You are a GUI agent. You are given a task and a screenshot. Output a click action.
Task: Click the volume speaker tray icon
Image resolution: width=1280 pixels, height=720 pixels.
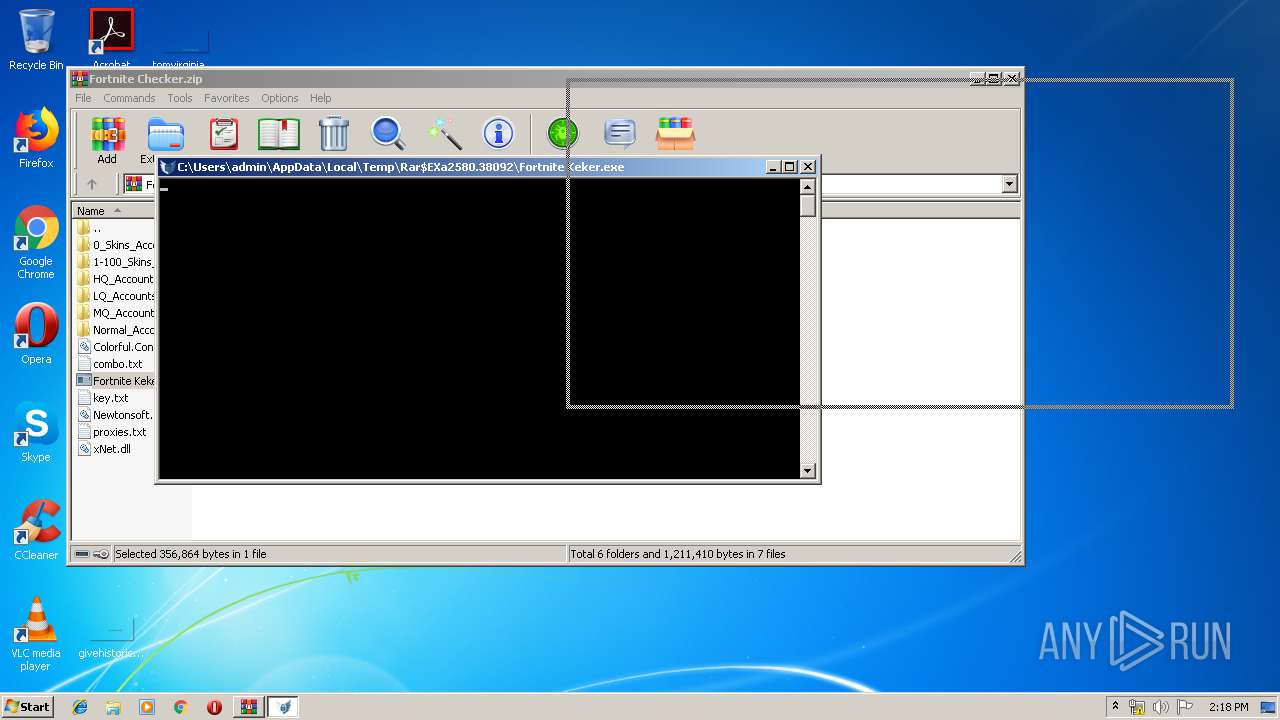point(1161,707)
